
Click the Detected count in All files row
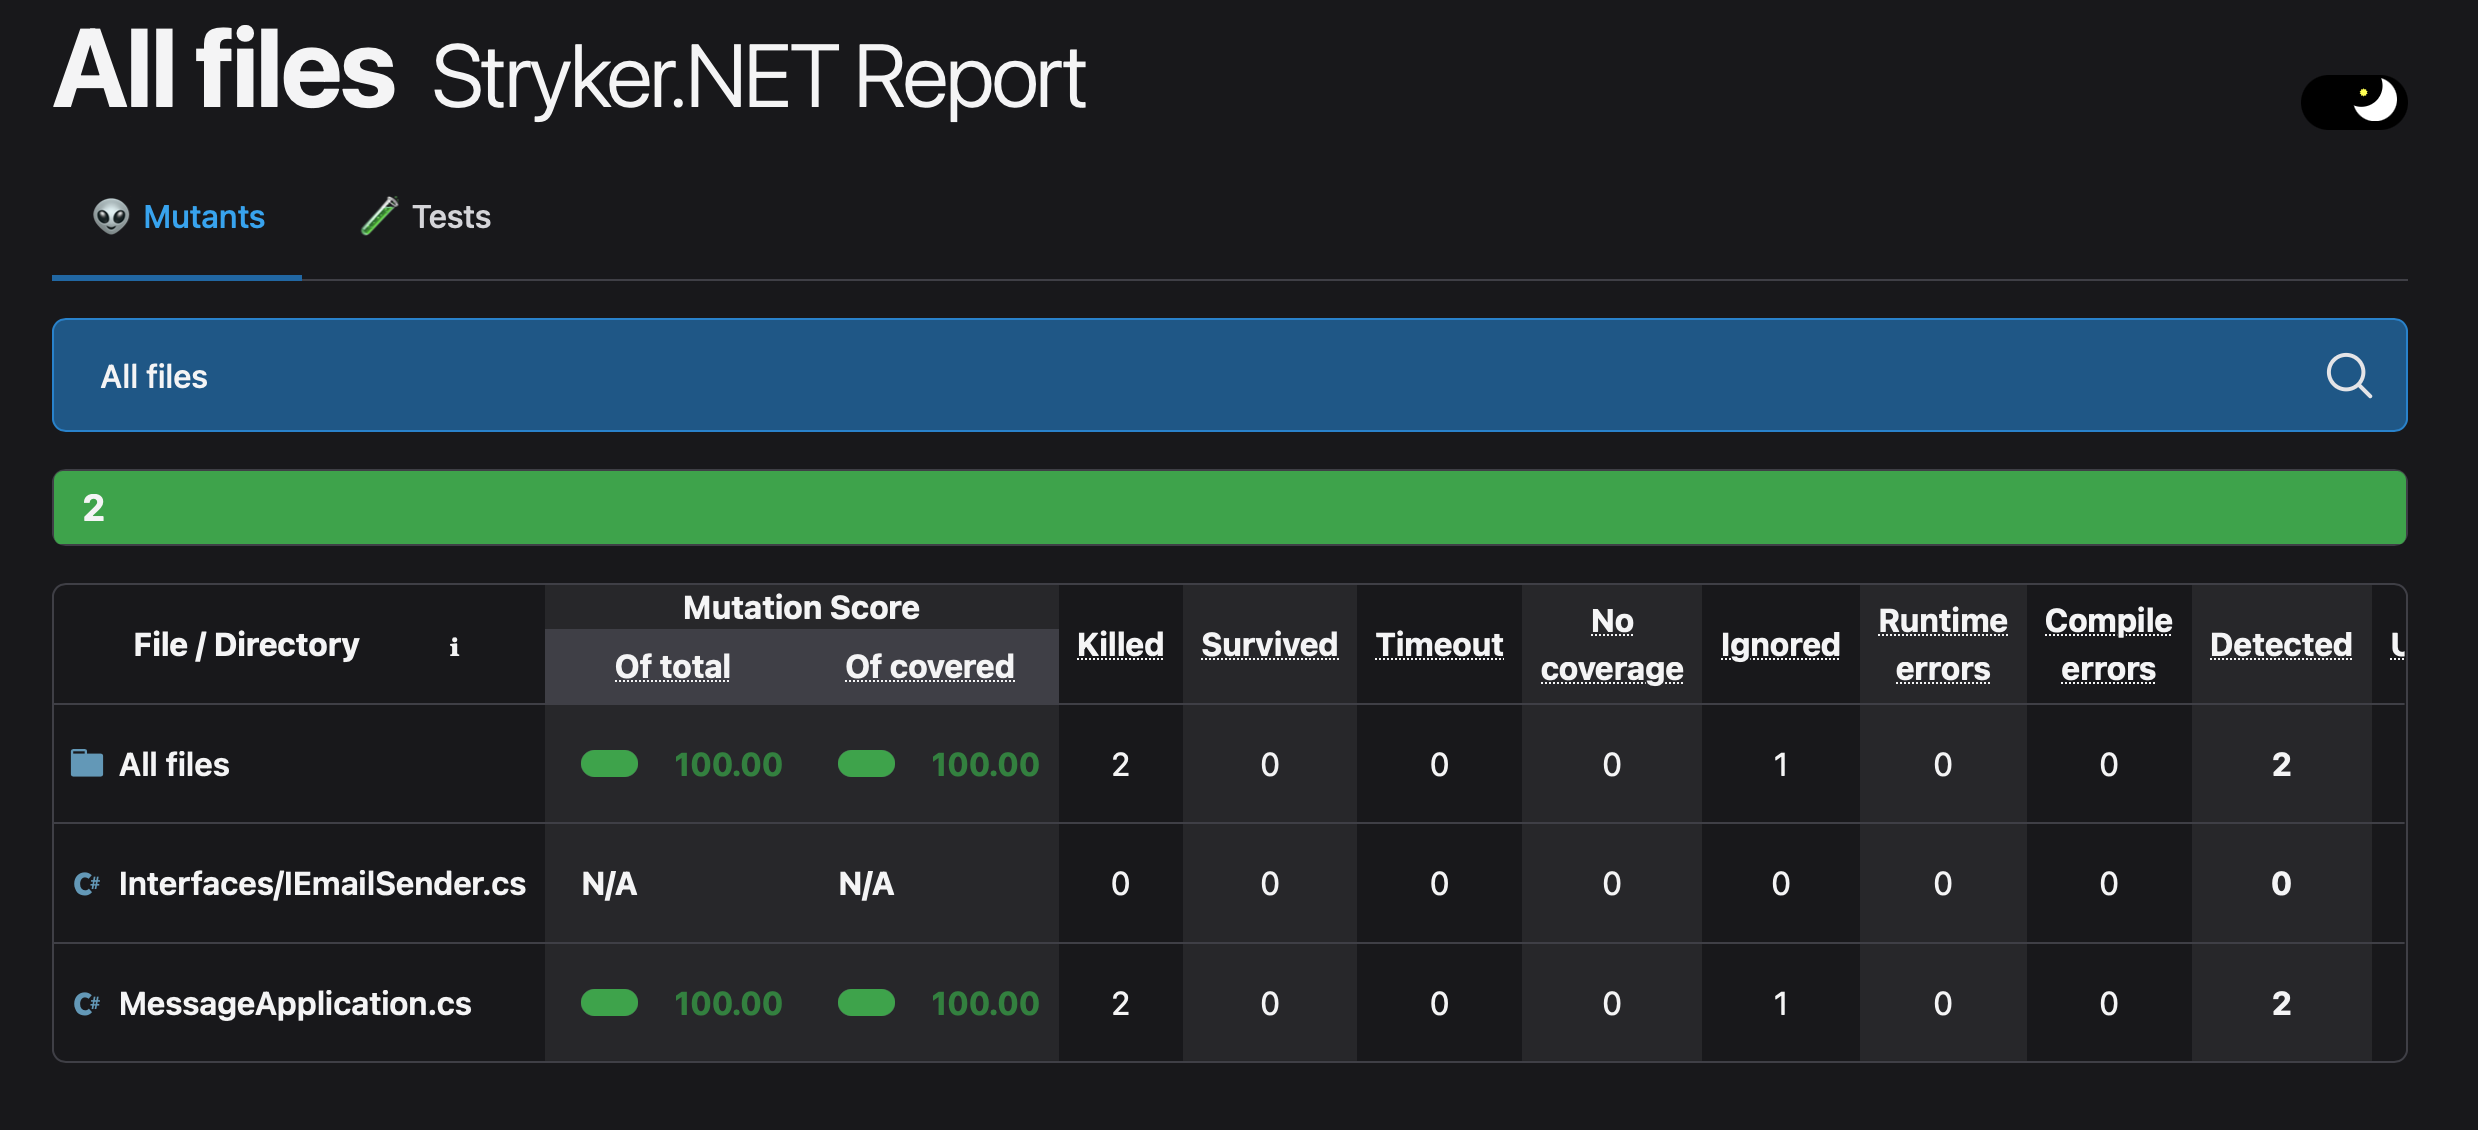[x=2281, y=765]
